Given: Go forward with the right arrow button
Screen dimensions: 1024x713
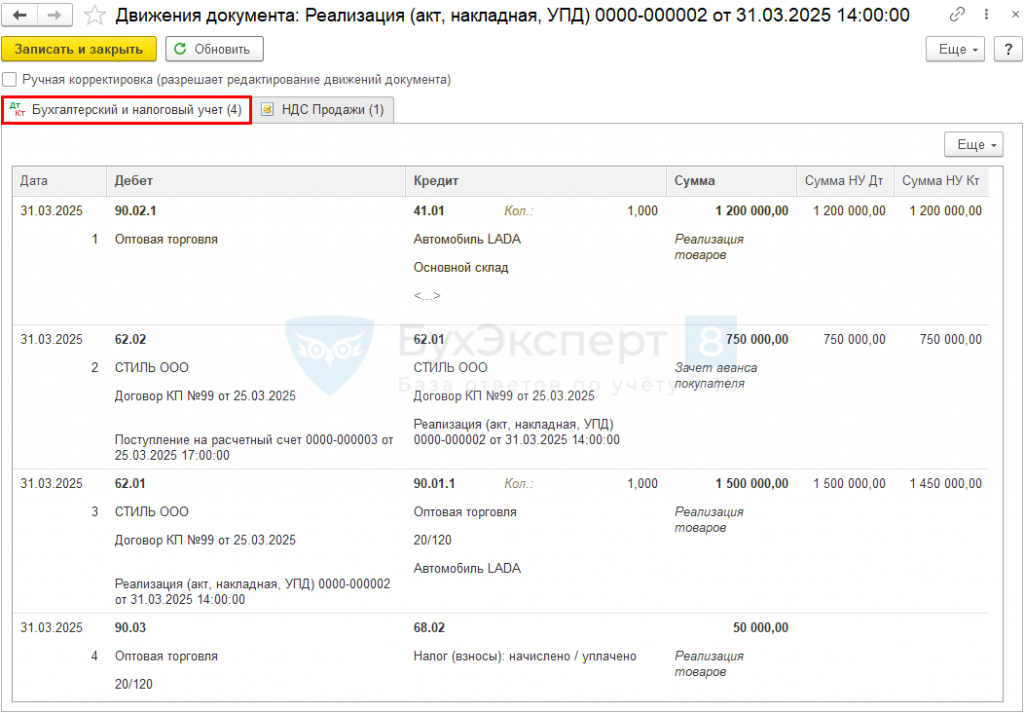Looking at the screenshot, I should (x=55, y=15).
